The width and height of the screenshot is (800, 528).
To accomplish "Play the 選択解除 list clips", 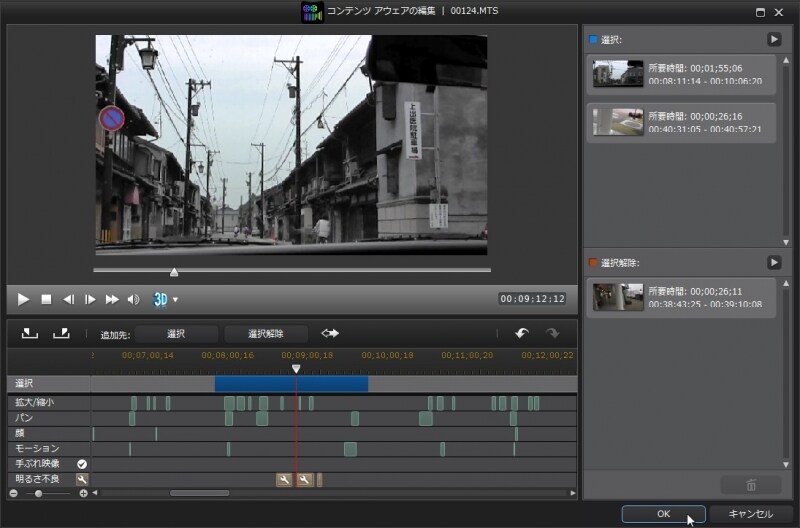I will click(x=774, y=262).
